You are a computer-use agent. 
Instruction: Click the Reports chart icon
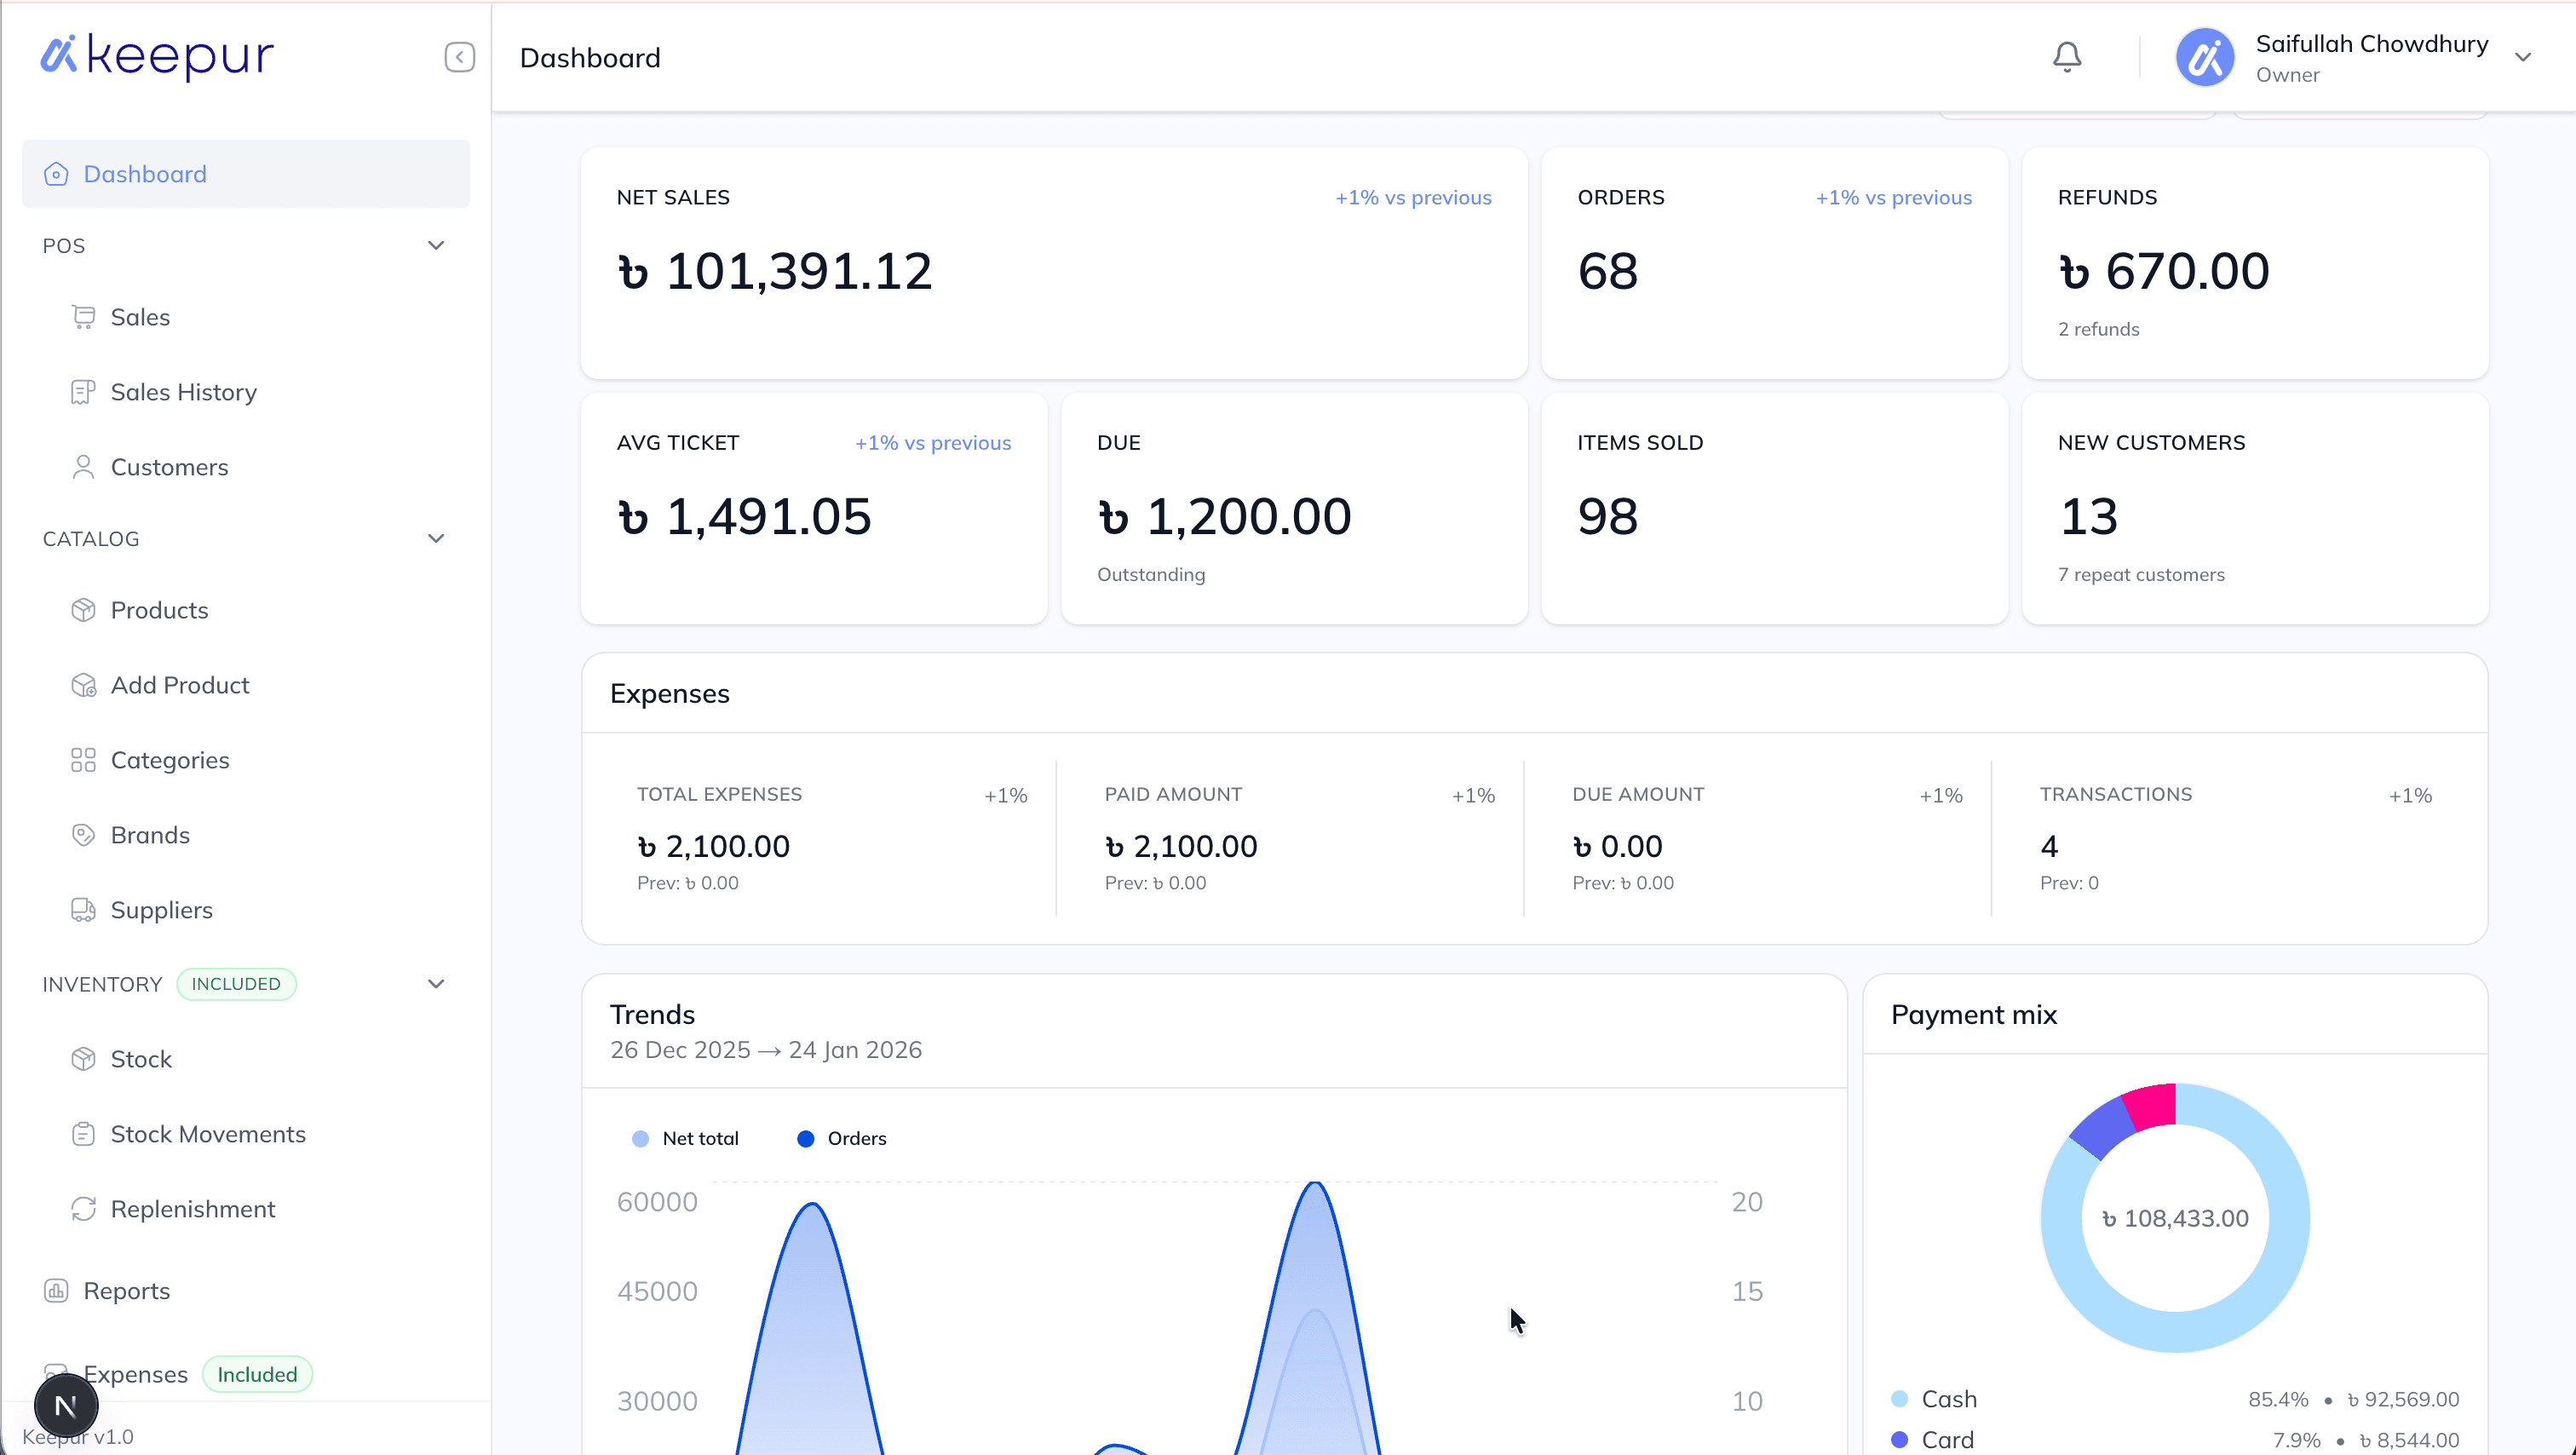pos(56,1291)
